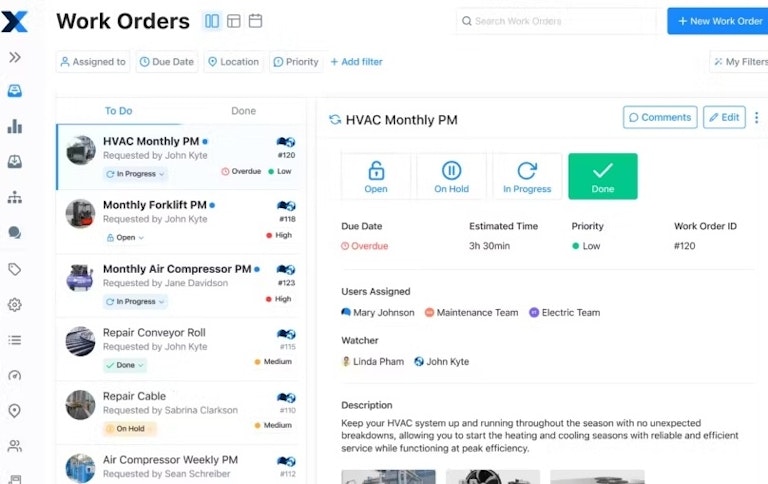Set work order status to Open
This screenshot has width=768, height=484.
376,176
